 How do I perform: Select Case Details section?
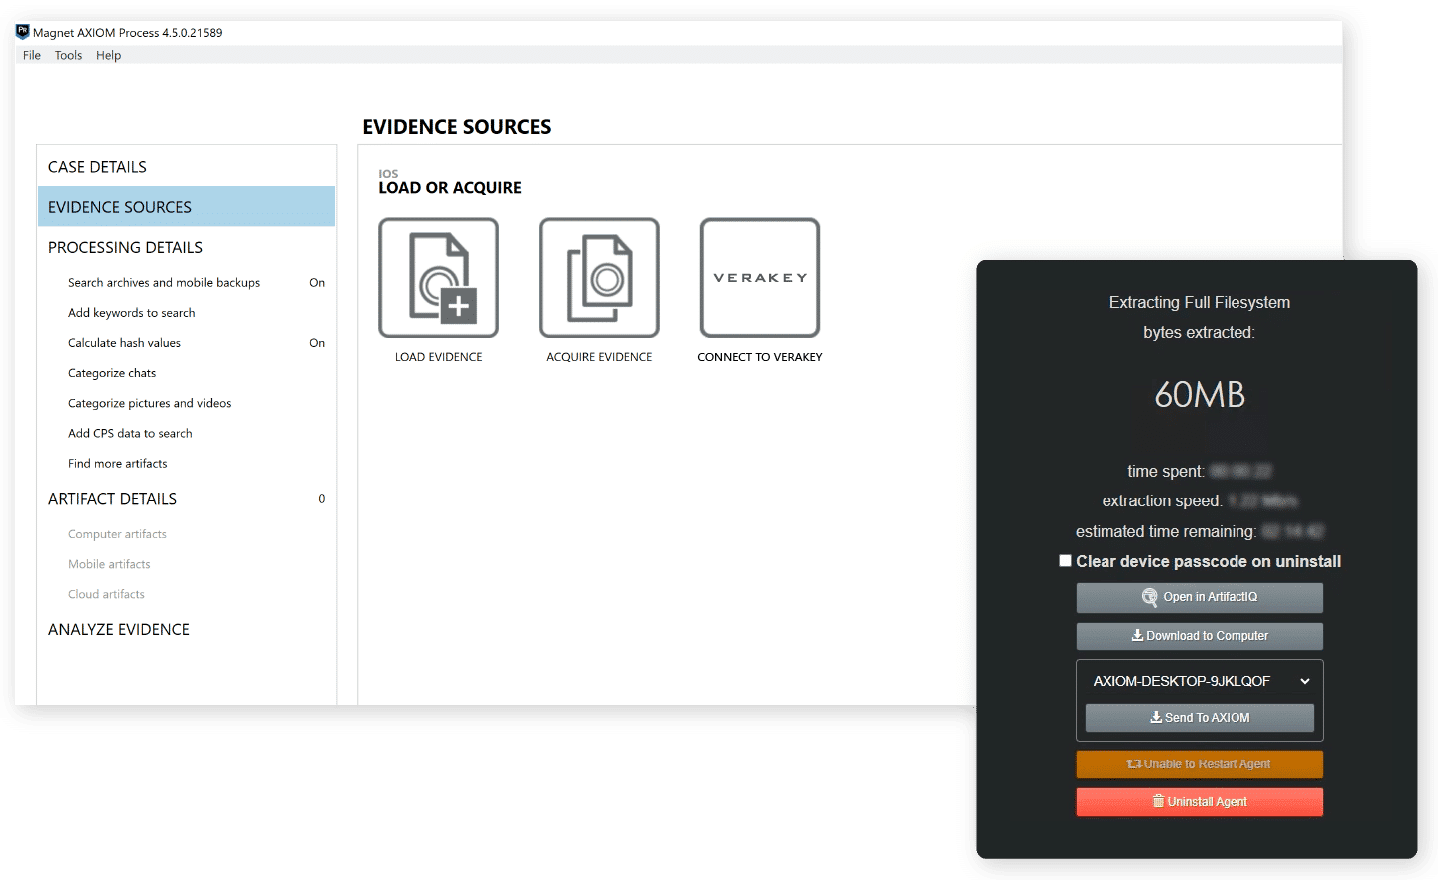click(x=186, y=167)
